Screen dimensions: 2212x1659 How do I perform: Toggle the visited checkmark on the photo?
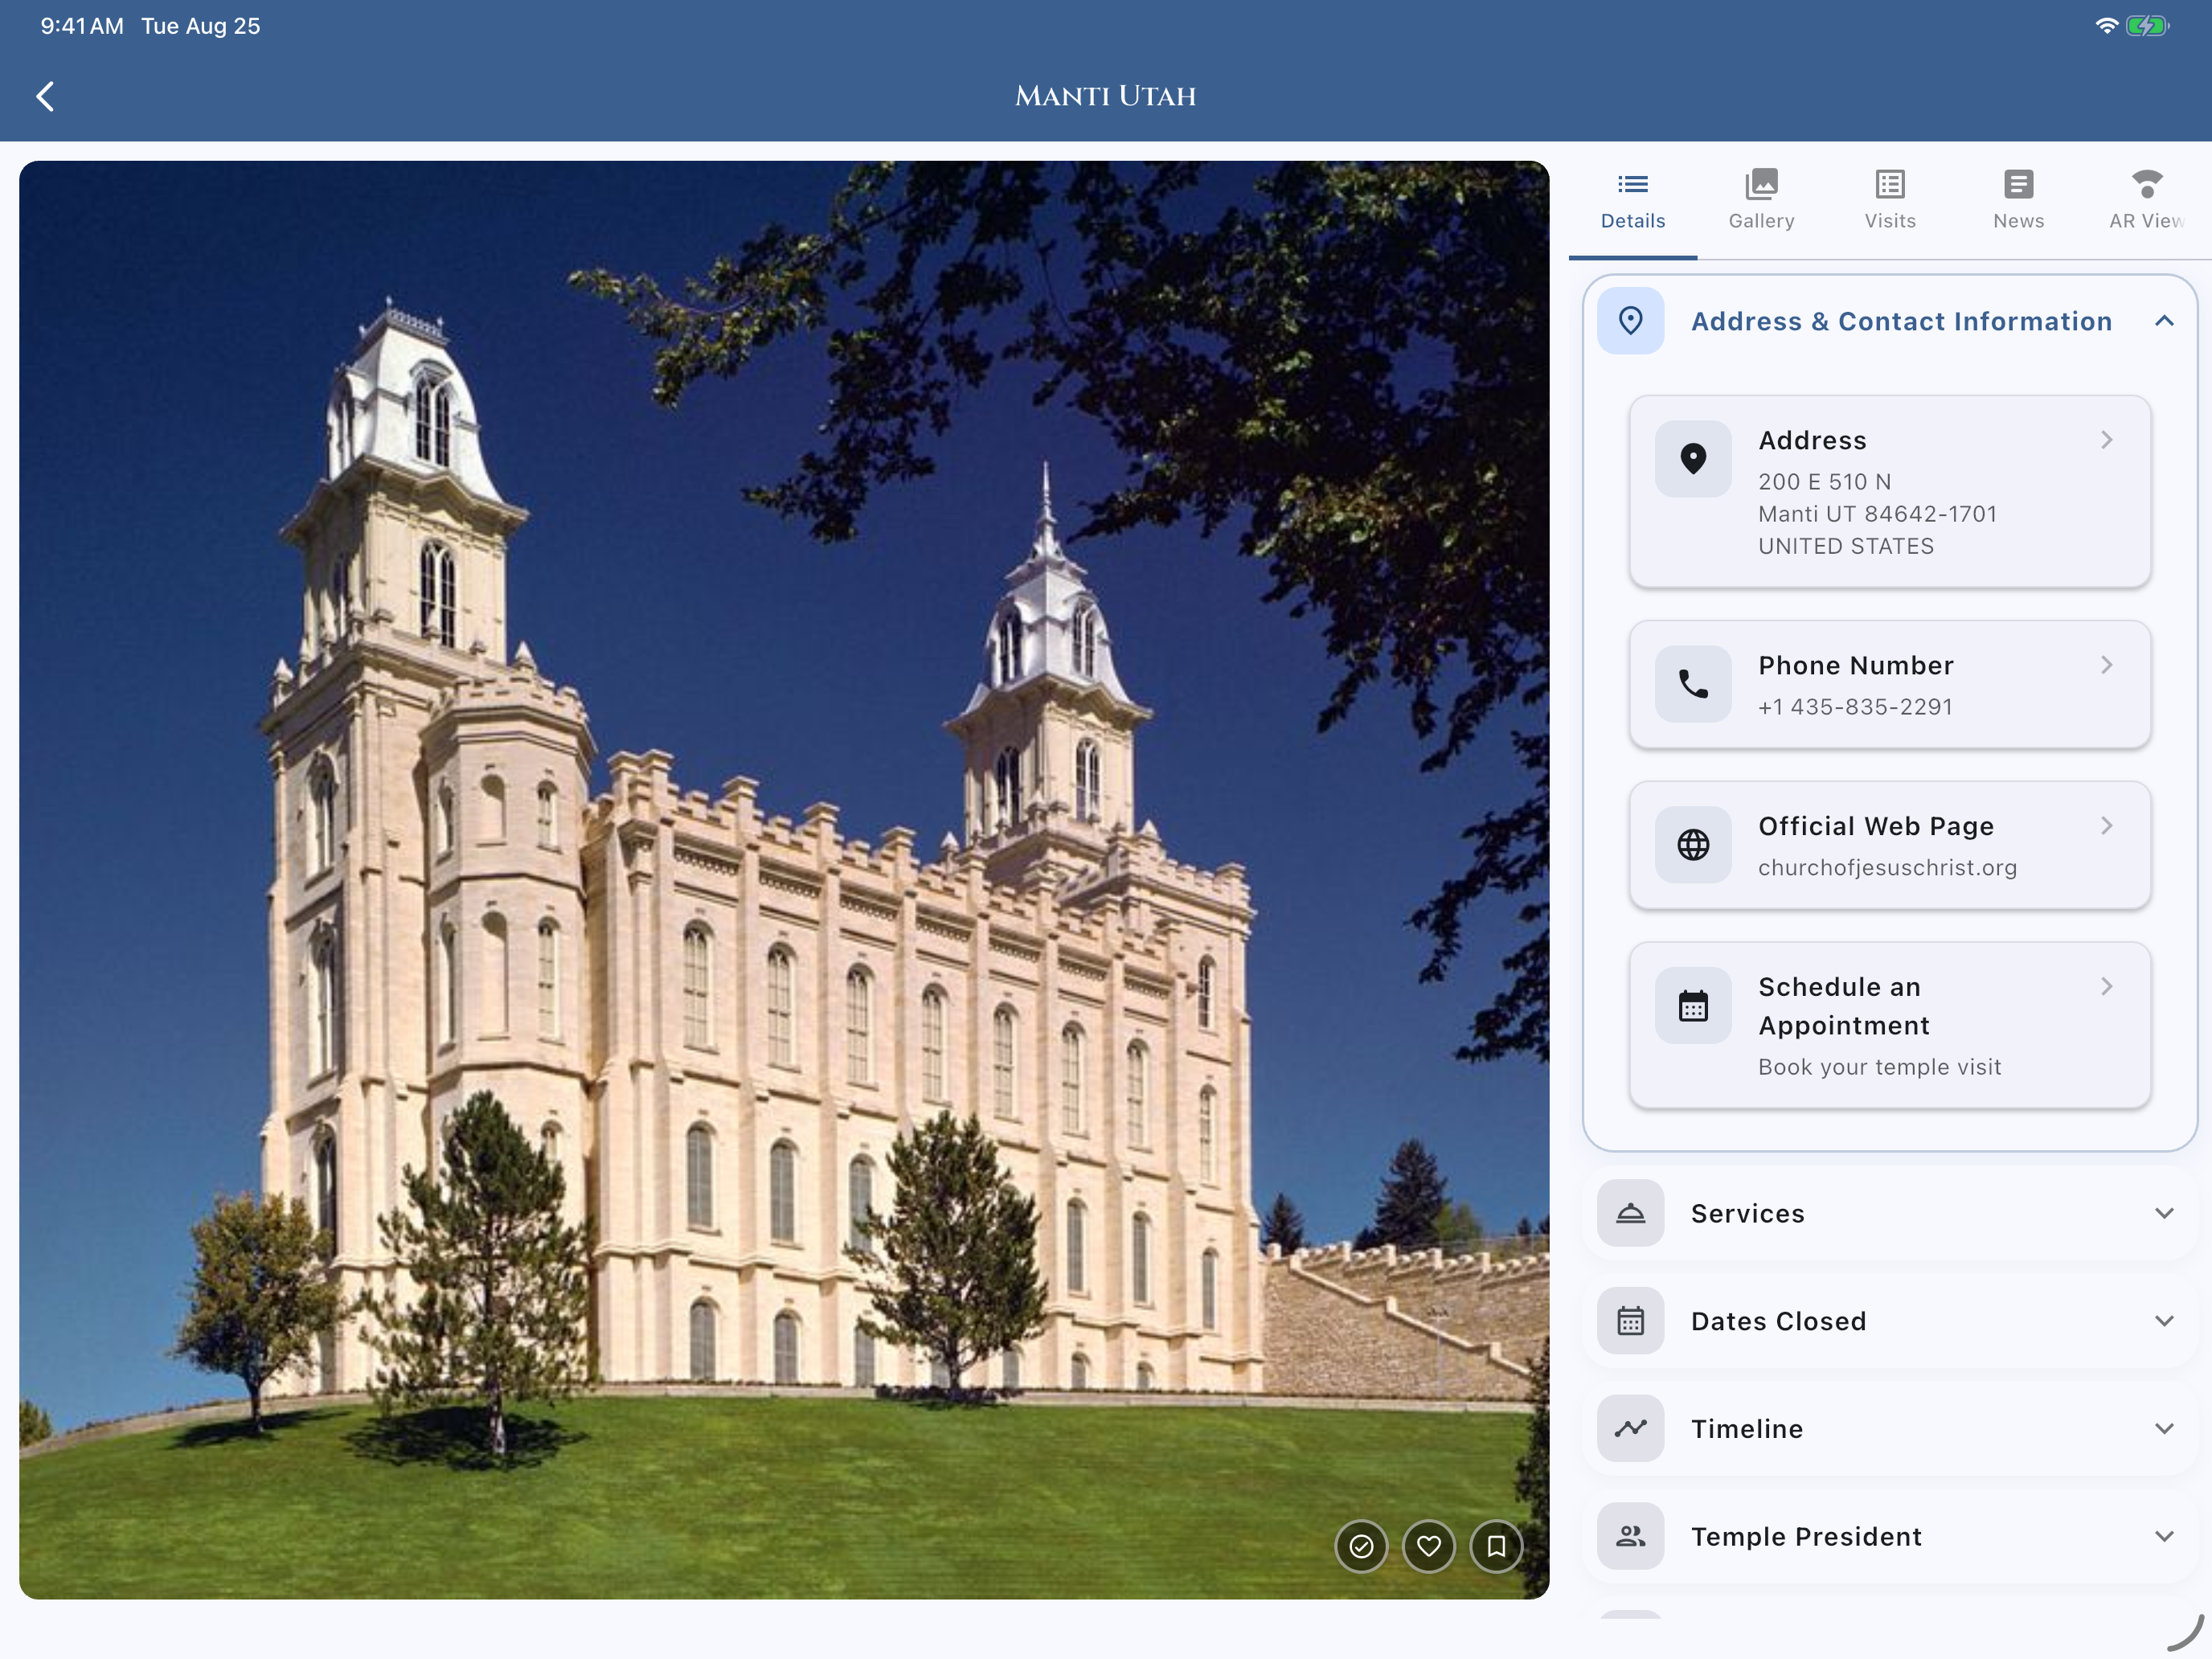coord(1361,1547)
